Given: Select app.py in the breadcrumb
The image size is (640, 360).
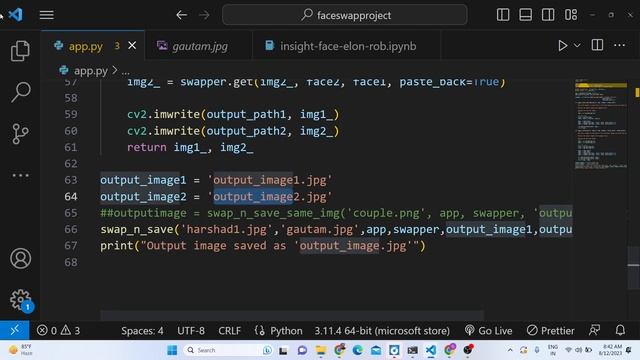Looking at the screenshot, I should tap(90, 71).
